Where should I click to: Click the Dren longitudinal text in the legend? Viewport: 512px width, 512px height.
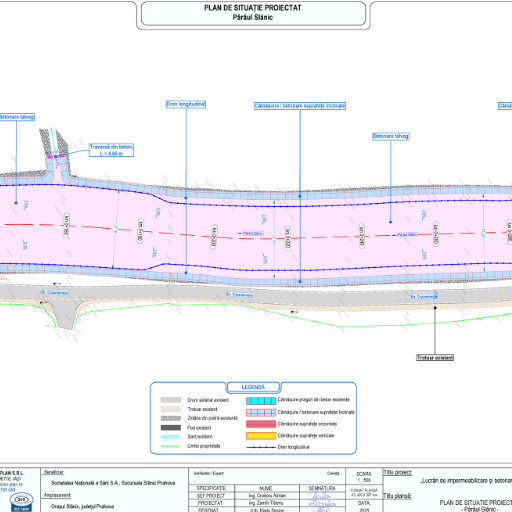[x=294, y=447]
